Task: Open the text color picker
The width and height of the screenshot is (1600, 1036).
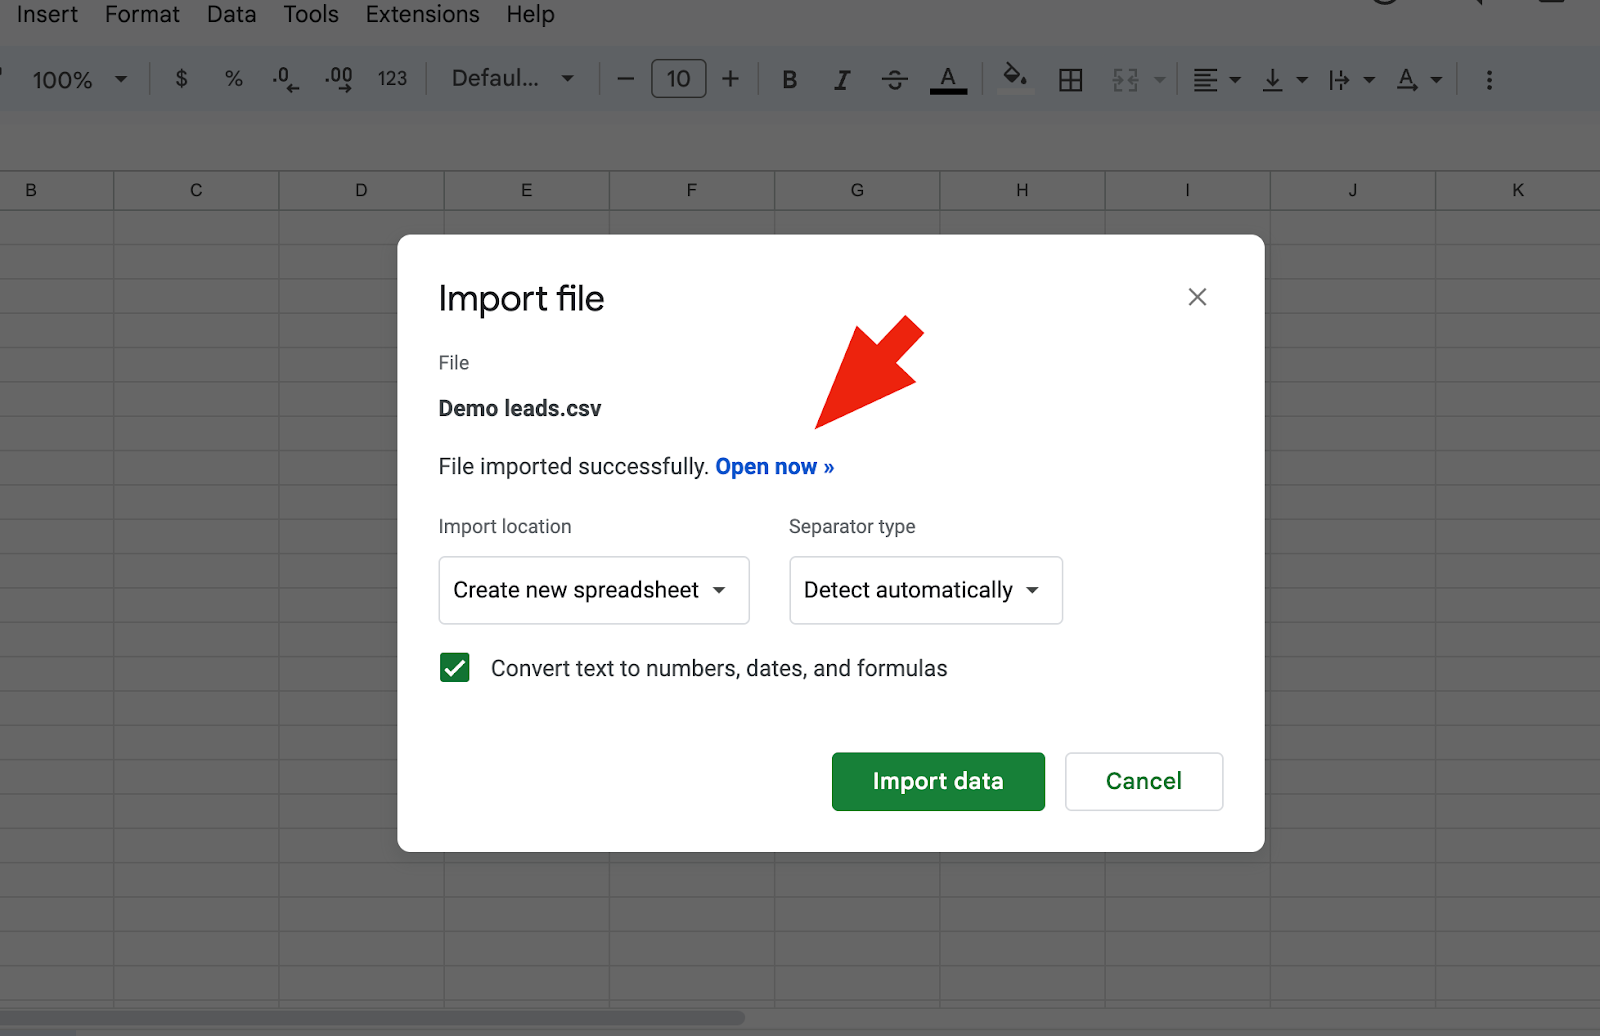Action: click(948, 80)
